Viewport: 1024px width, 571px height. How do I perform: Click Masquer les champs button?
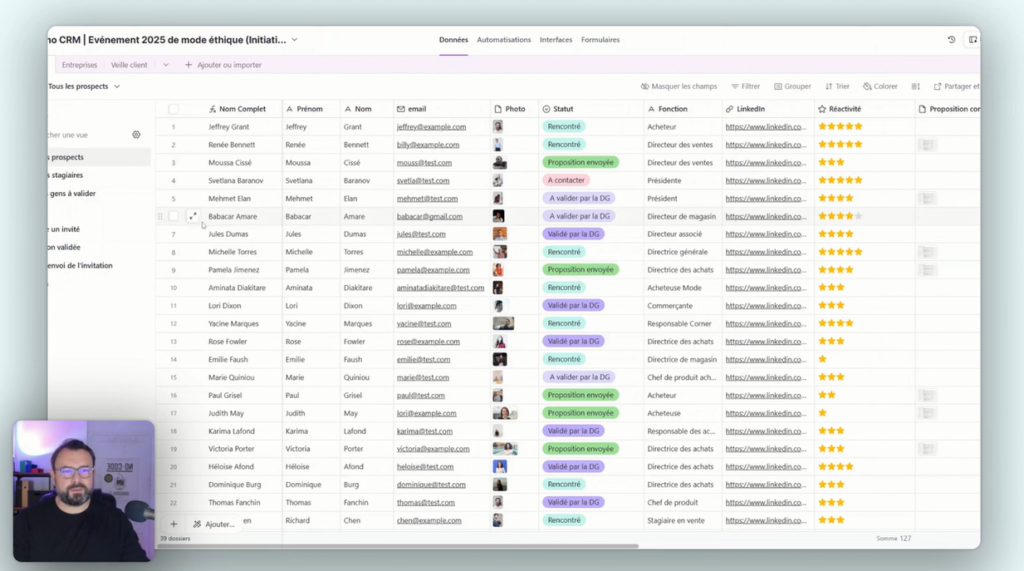(679, 87)
